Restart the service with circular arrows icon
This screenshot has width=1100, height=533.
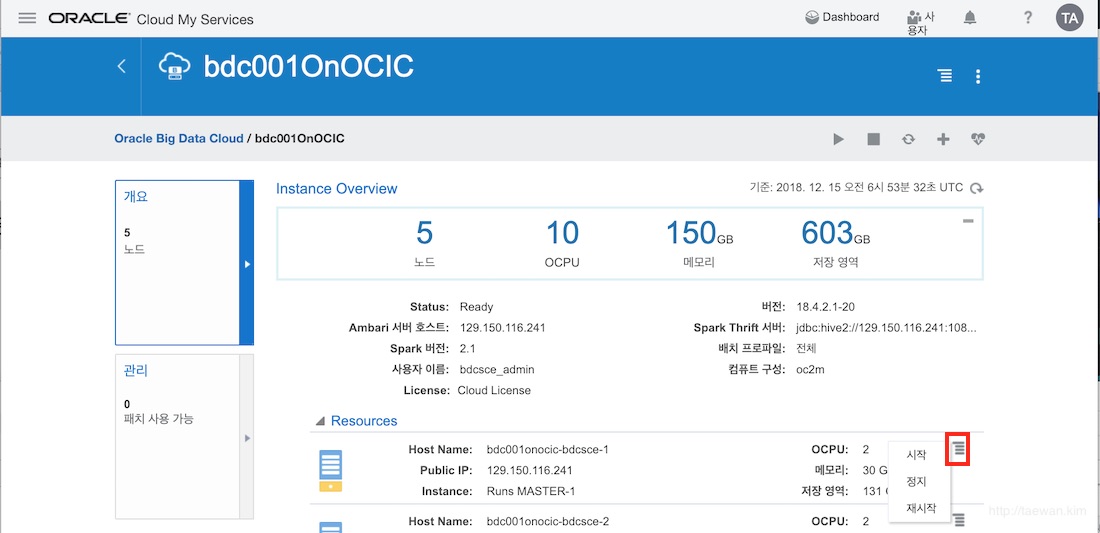click(x=908, y=140)
